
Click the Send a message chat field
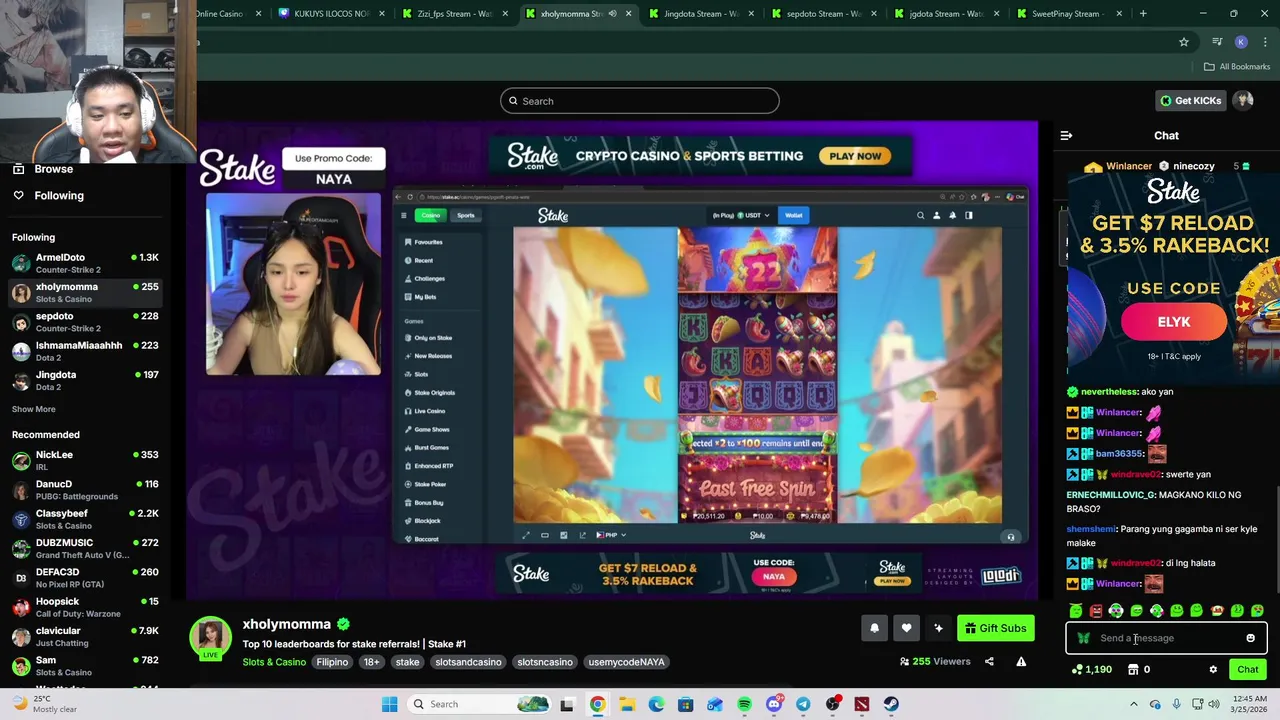click(x=1166, y=638)
